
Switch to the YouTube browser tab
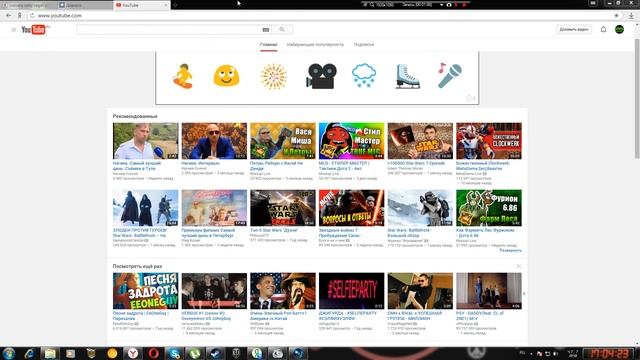[141, 5]
